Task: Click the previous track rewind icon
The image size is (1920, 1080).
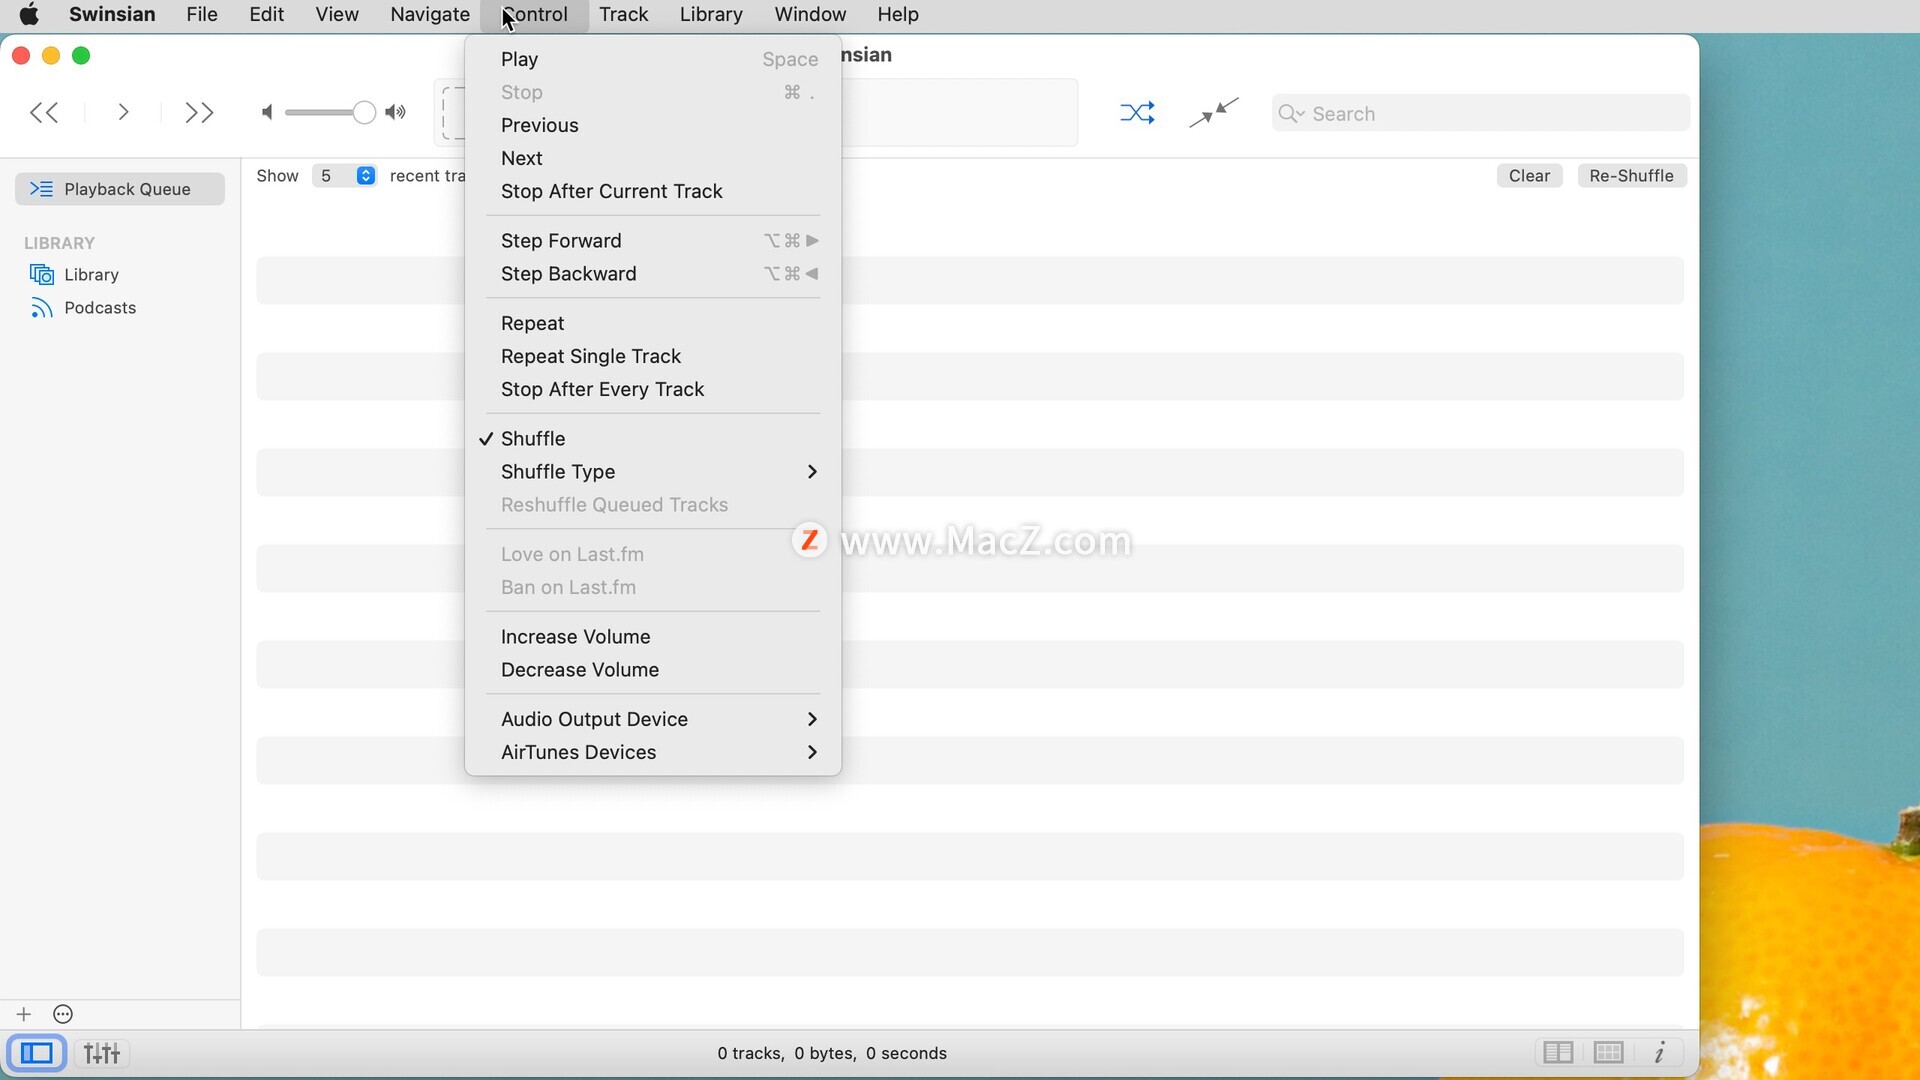Action: click(x=44, y=112)
